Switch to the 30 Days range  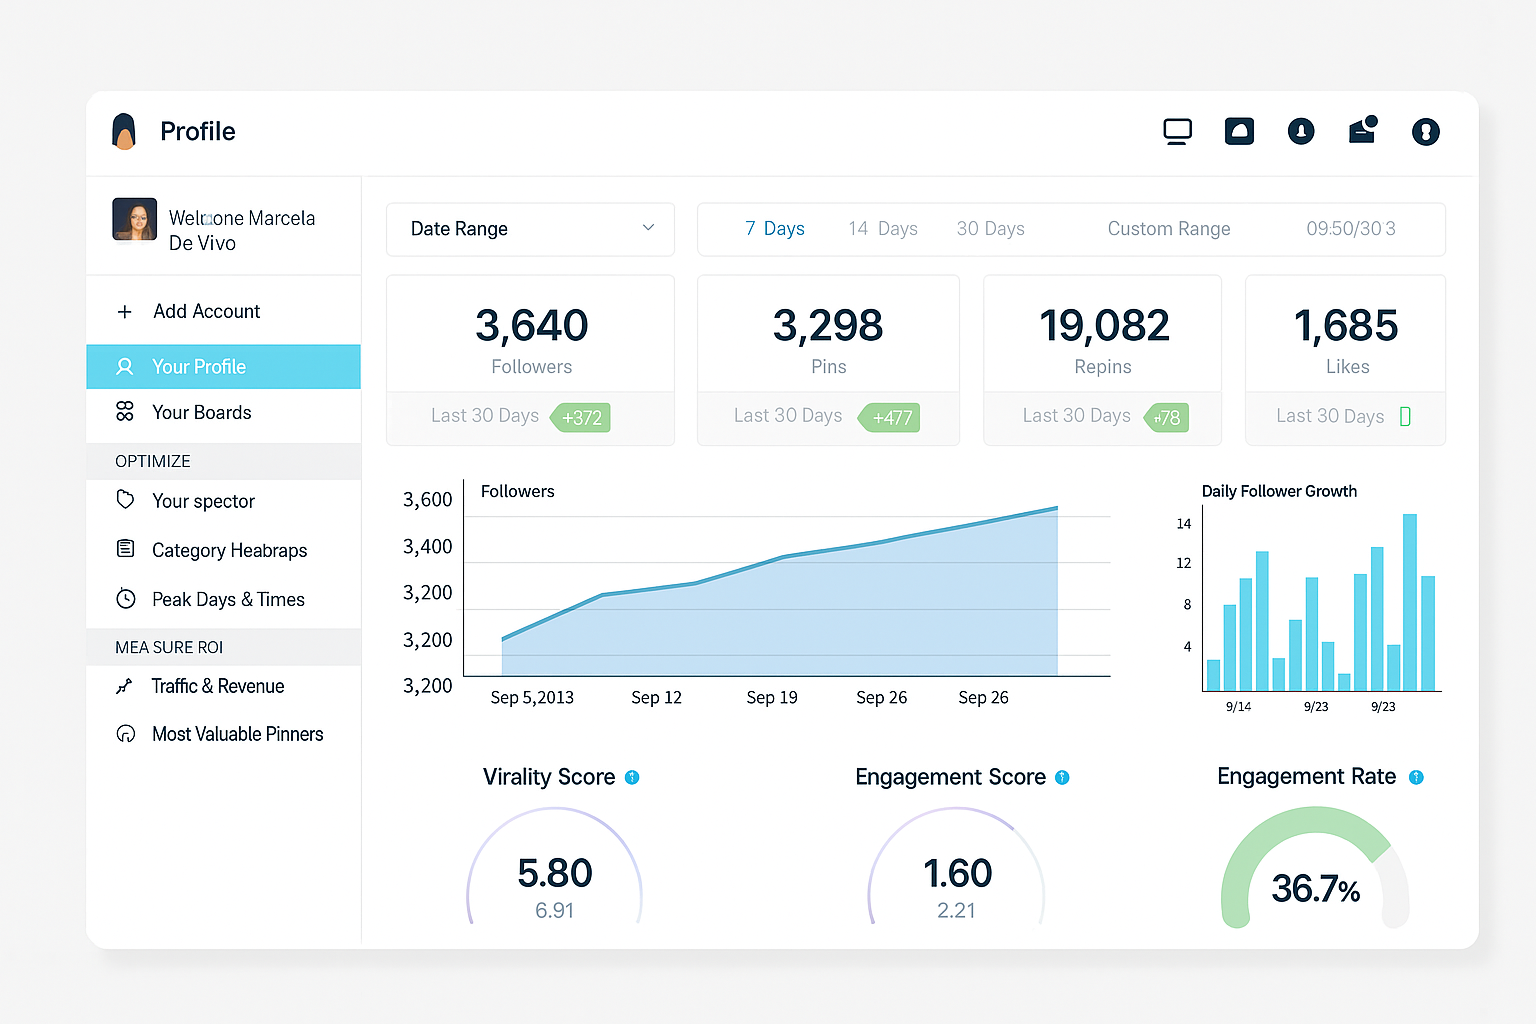click(x=990, y=229)
